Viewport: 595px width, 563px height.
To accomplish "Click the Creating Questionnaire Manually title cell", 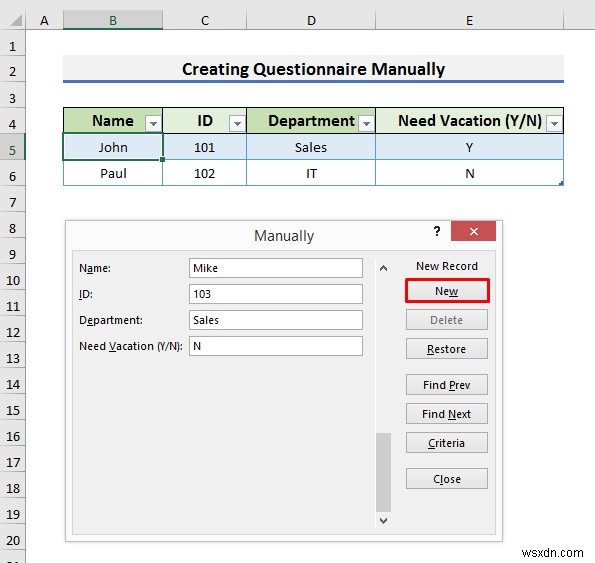I will coord(313,69).
